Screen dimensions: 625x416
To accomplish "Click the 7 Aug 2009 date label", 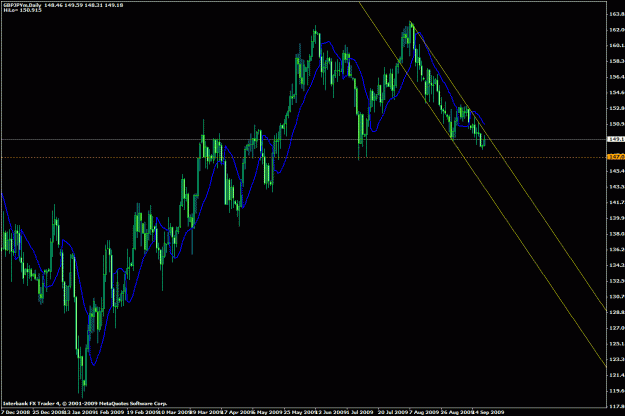I will (424, 412).
